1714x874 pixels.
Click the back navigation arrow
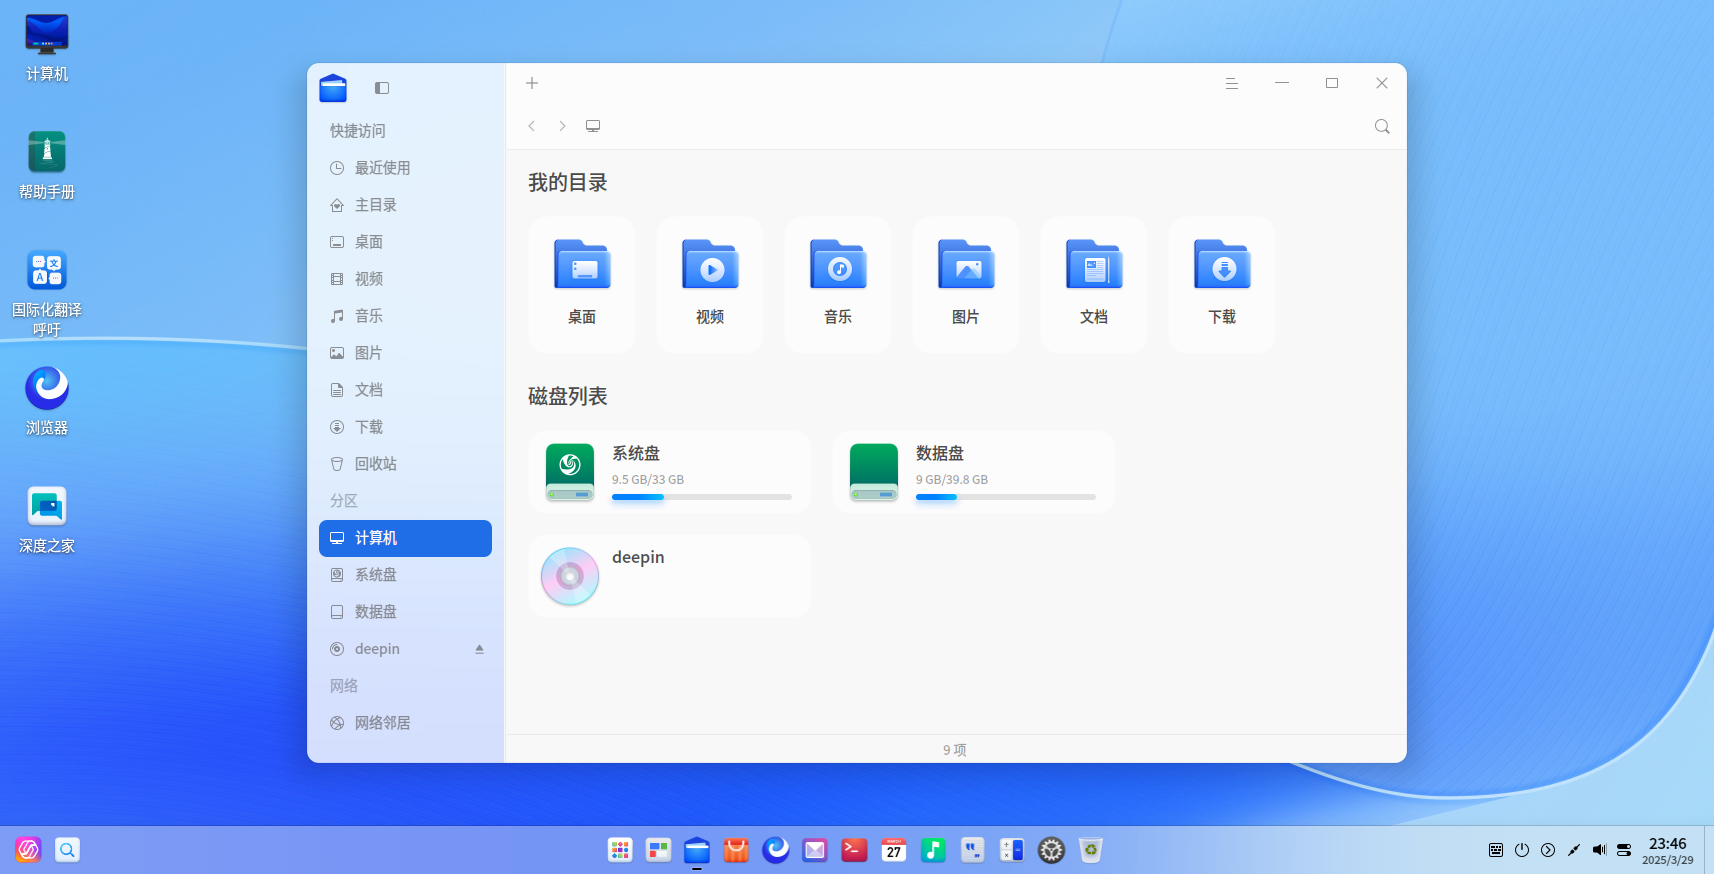click(x=532, y=126)
